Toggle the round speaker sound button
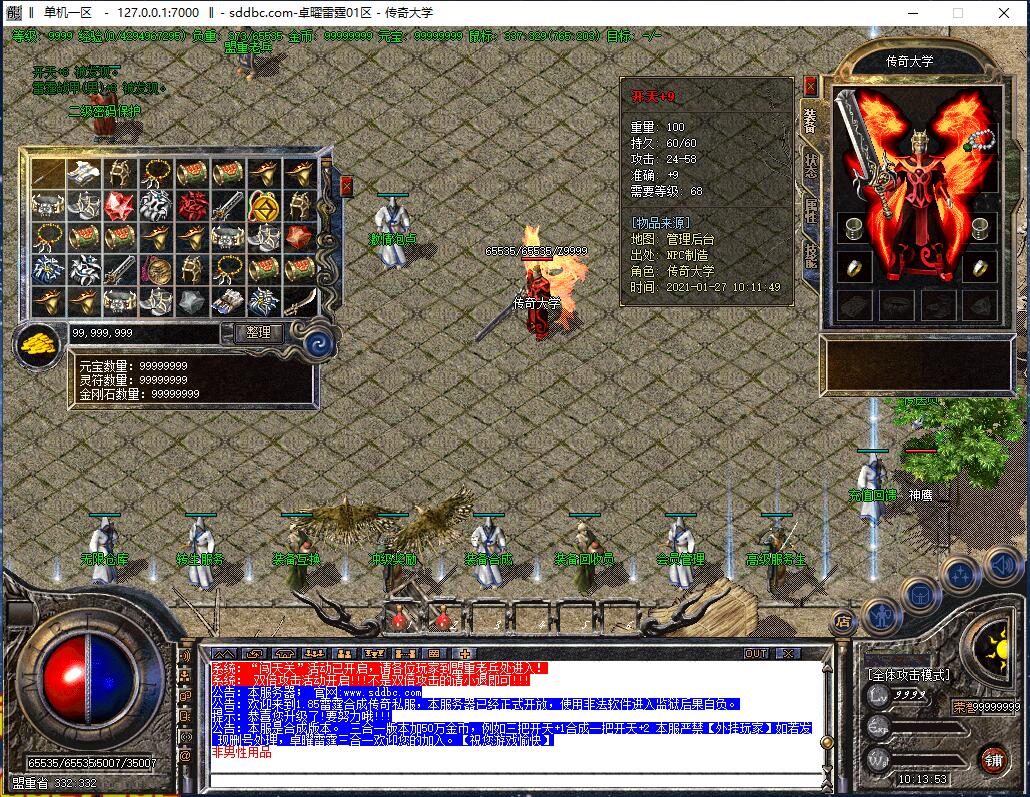 coord(1003,566)
